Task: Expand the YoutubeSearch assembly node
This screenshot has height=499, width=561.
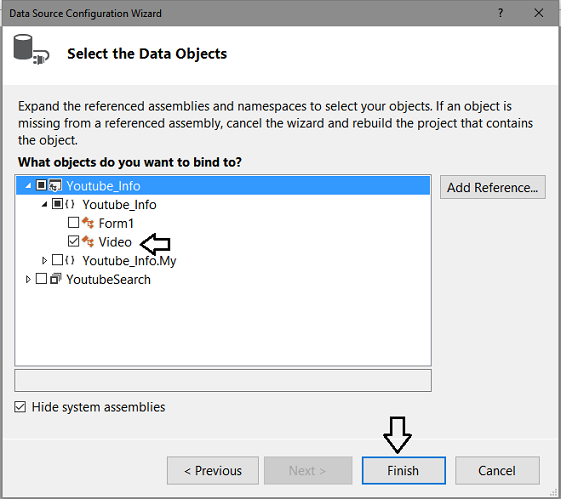Action: [28, 279]
